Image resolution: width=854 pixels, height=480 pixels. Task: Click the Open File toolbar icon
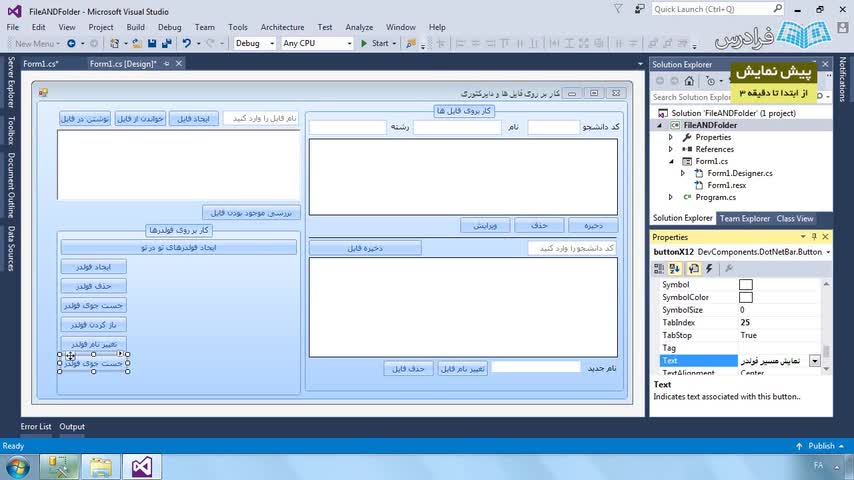click(137, 43)
